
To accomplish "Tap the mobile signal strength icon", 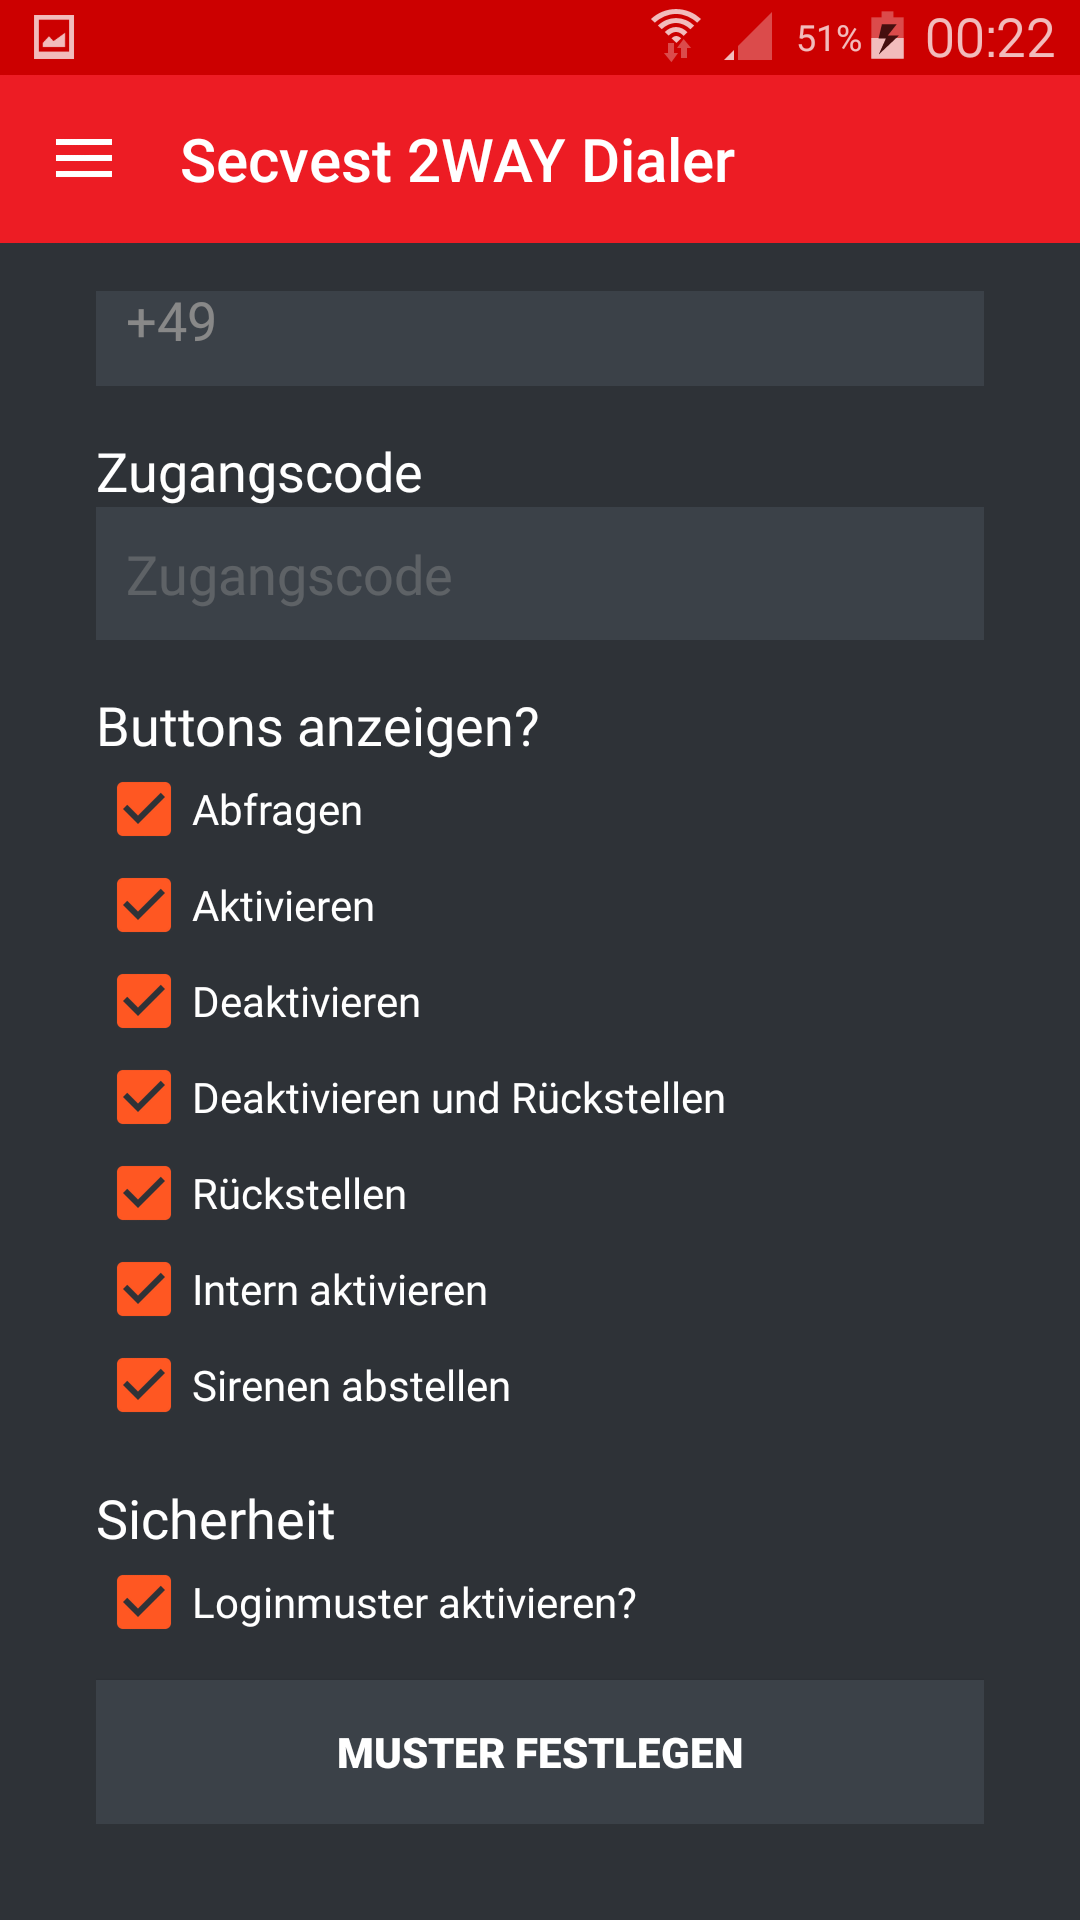I will tap(750, 38).
